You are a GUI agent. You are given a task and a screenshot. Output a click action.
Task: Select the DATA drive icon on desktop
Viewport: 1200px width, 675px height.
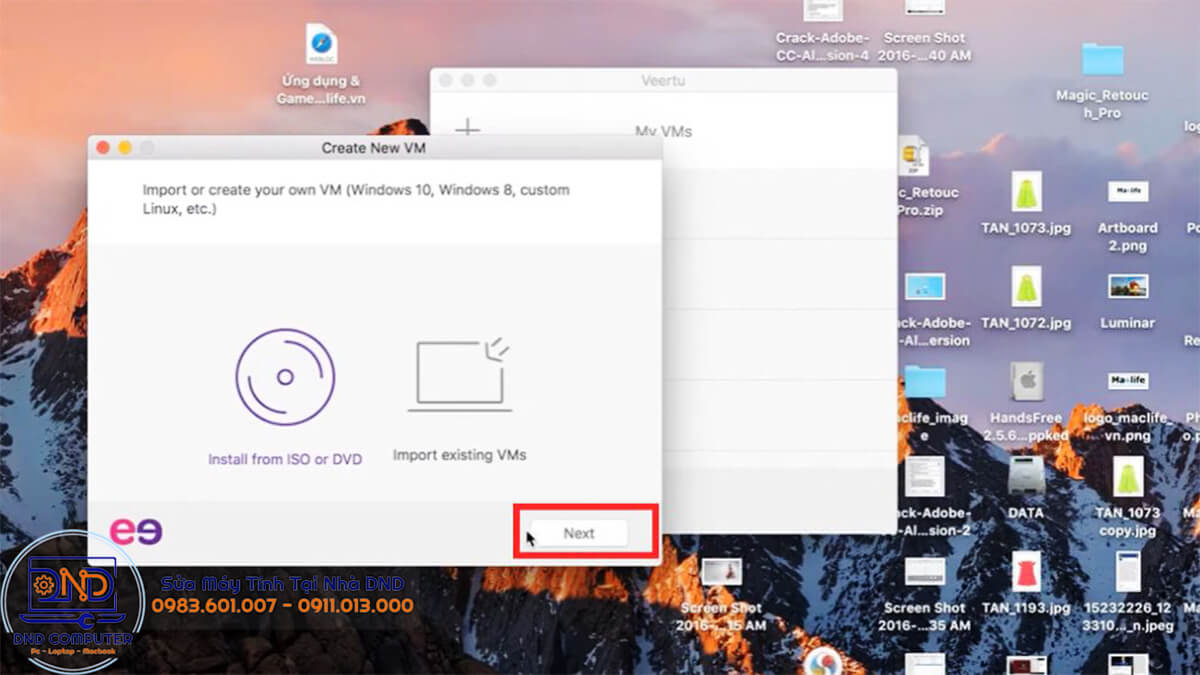point(1026,477)
